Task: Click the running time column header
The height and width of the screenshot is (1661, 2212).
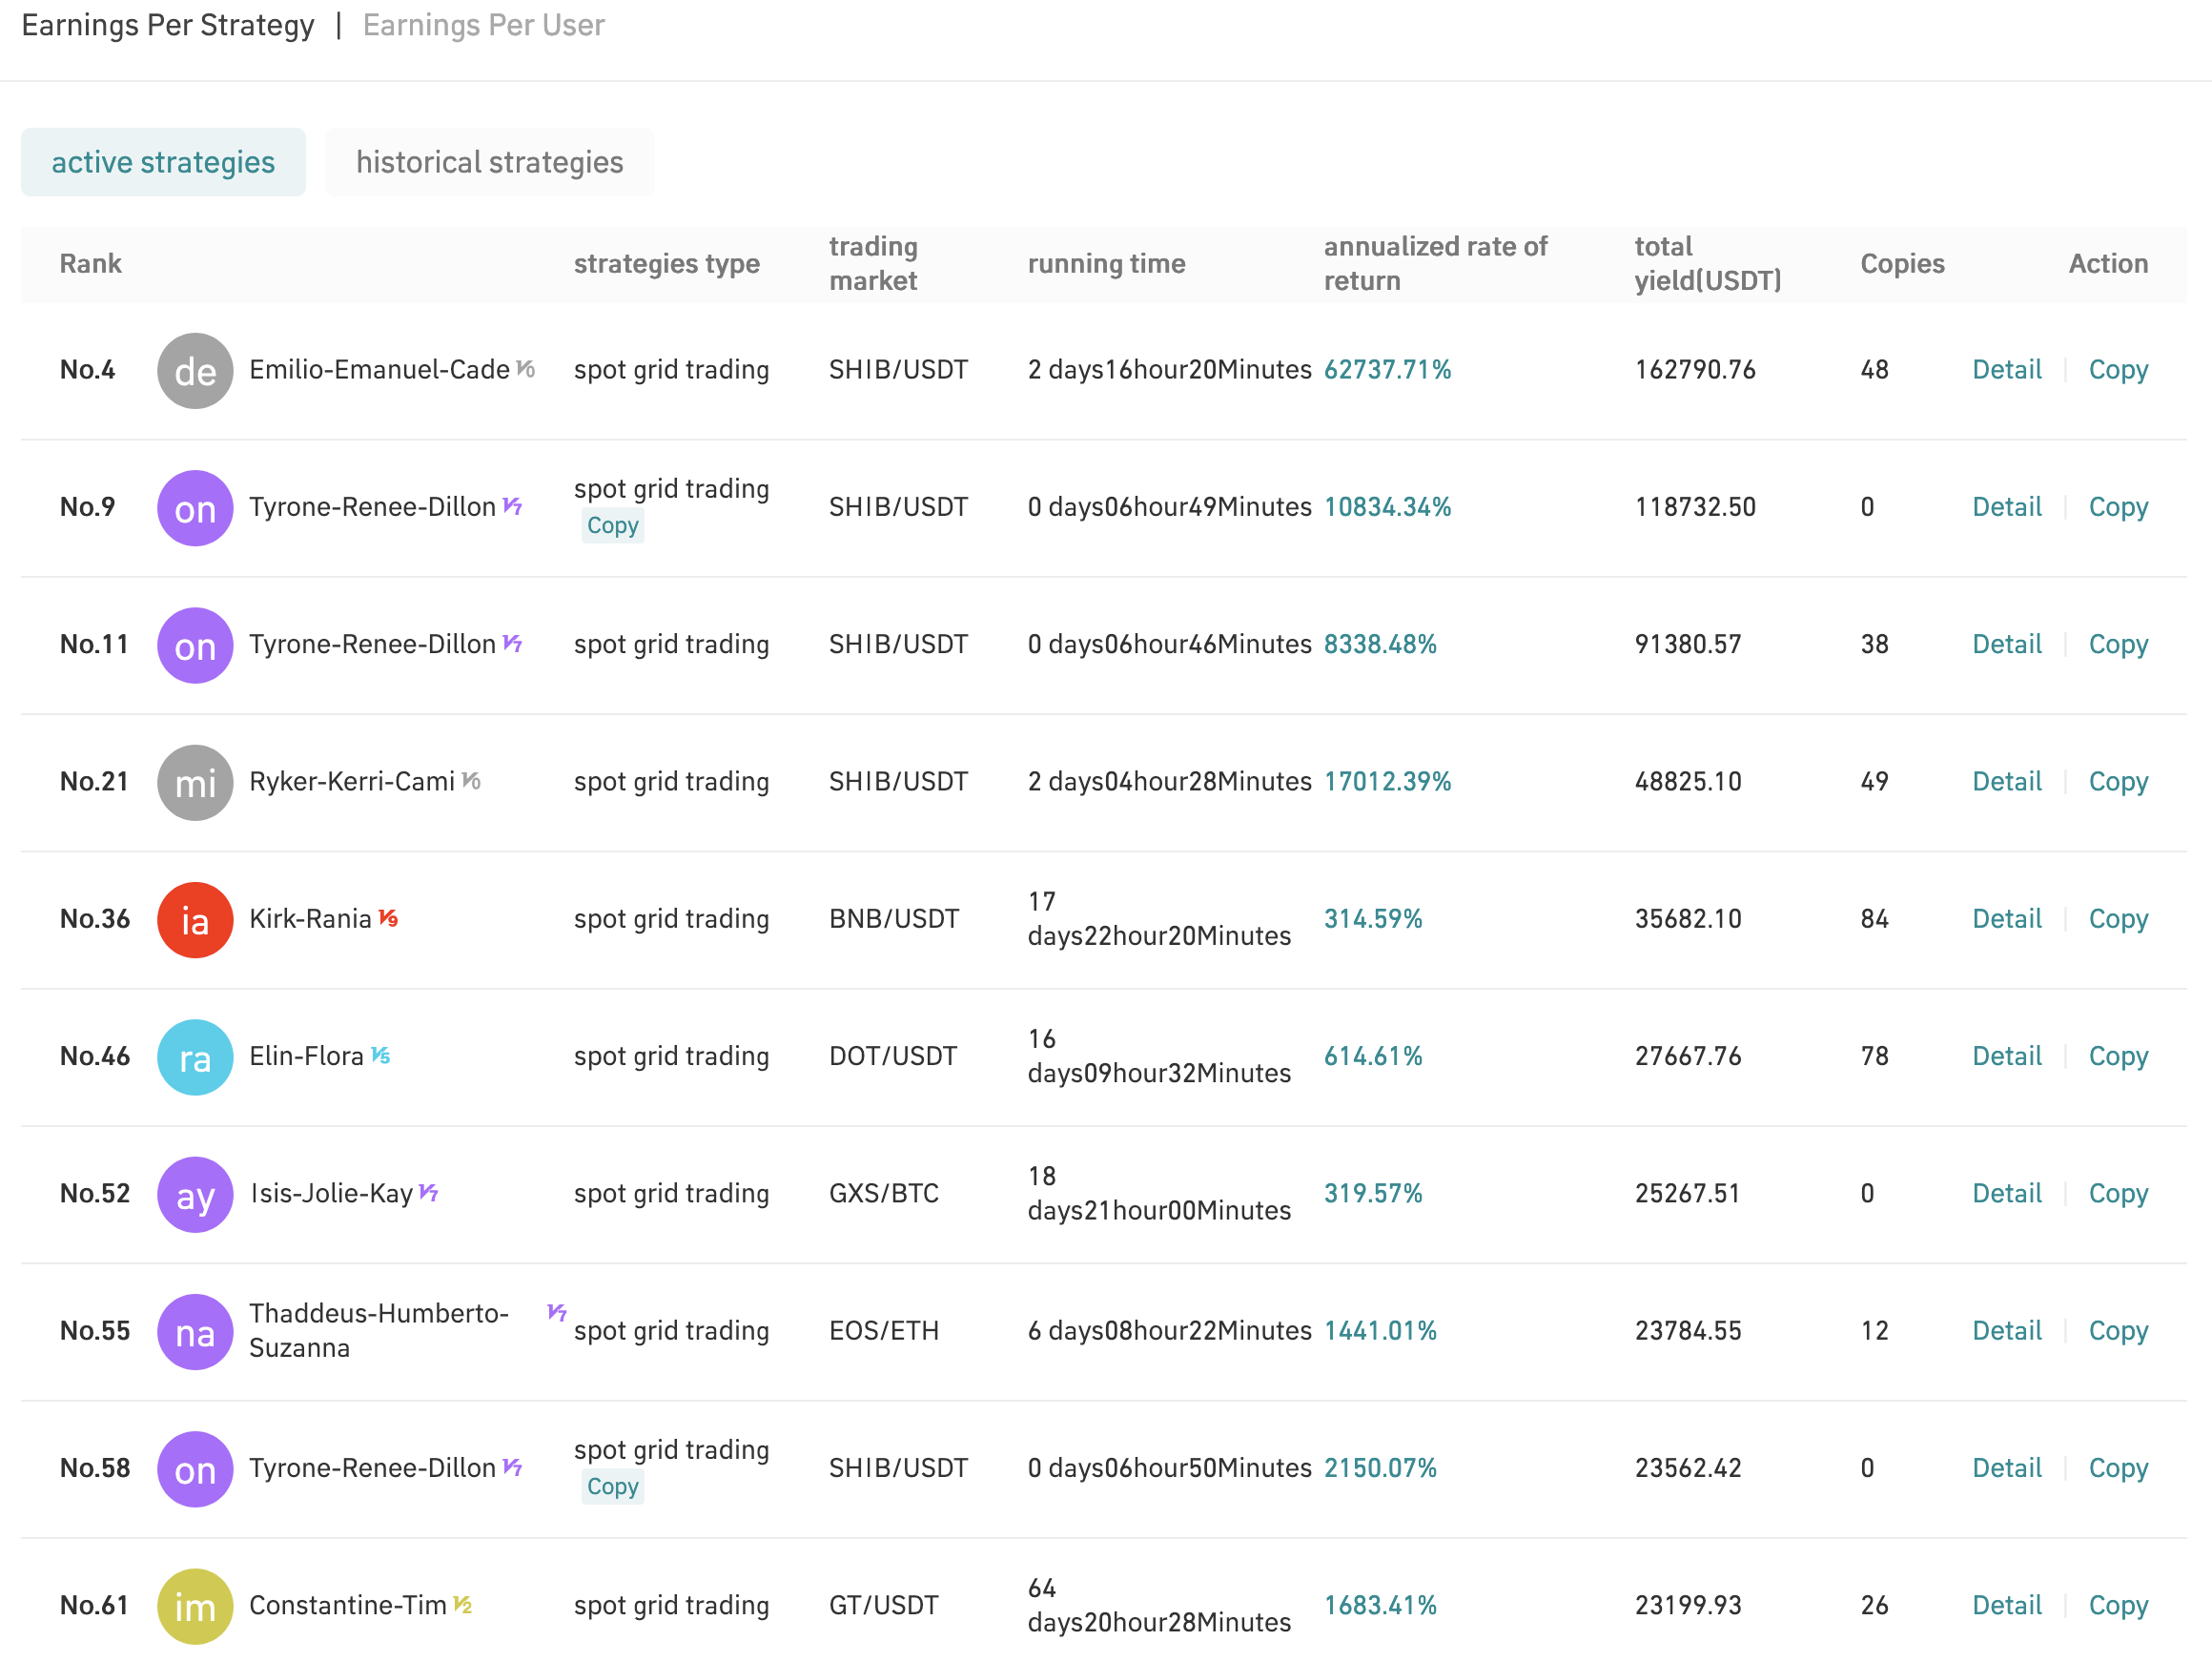Action: click(1106, 264)
